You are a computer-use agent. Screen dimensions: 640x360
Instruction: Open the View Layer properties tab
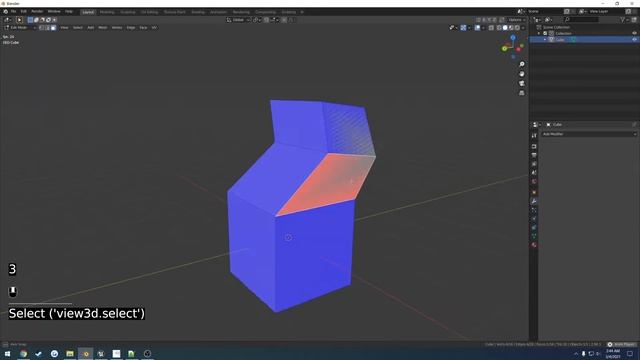click(534, 164)
